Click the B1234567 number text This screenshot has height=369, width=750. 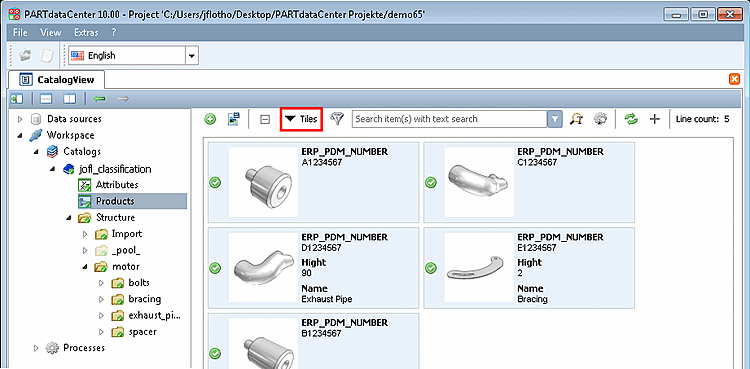point(321,333)
